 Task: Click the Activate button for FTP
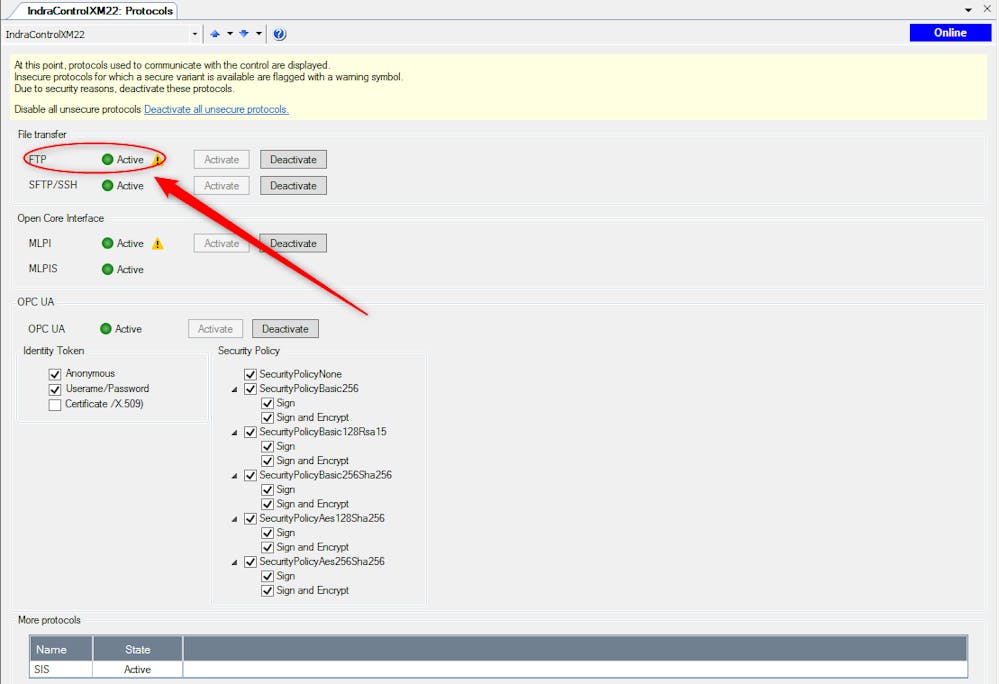[222, 159]
